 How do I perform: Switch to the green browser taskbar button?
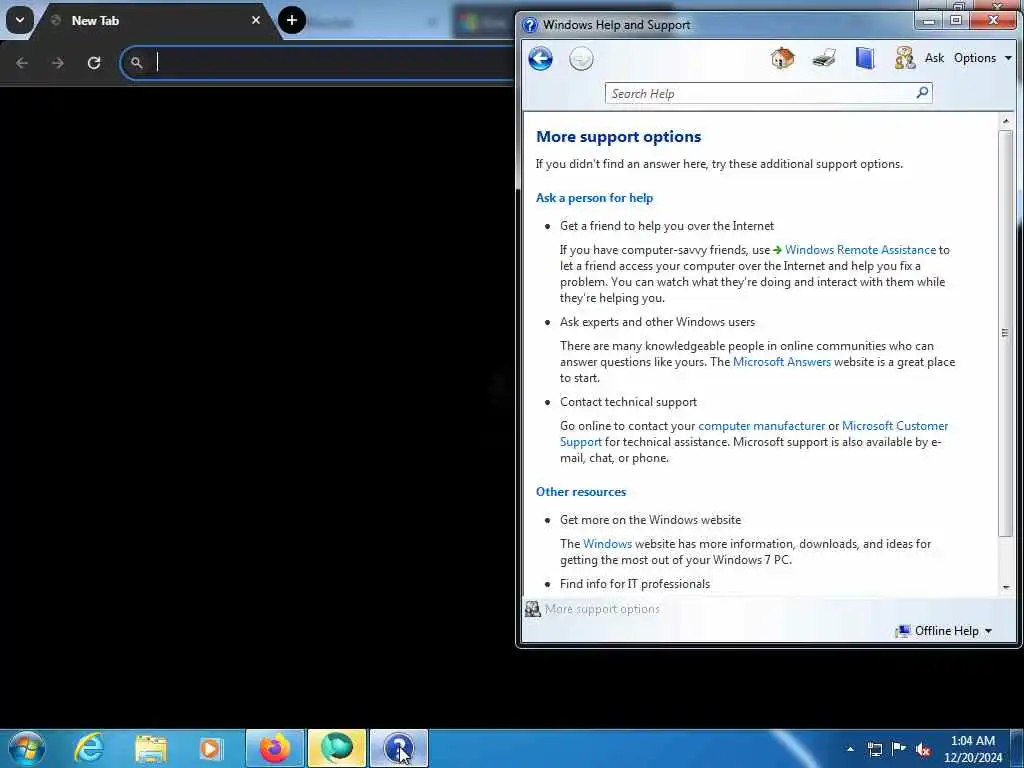click(336, 748)
